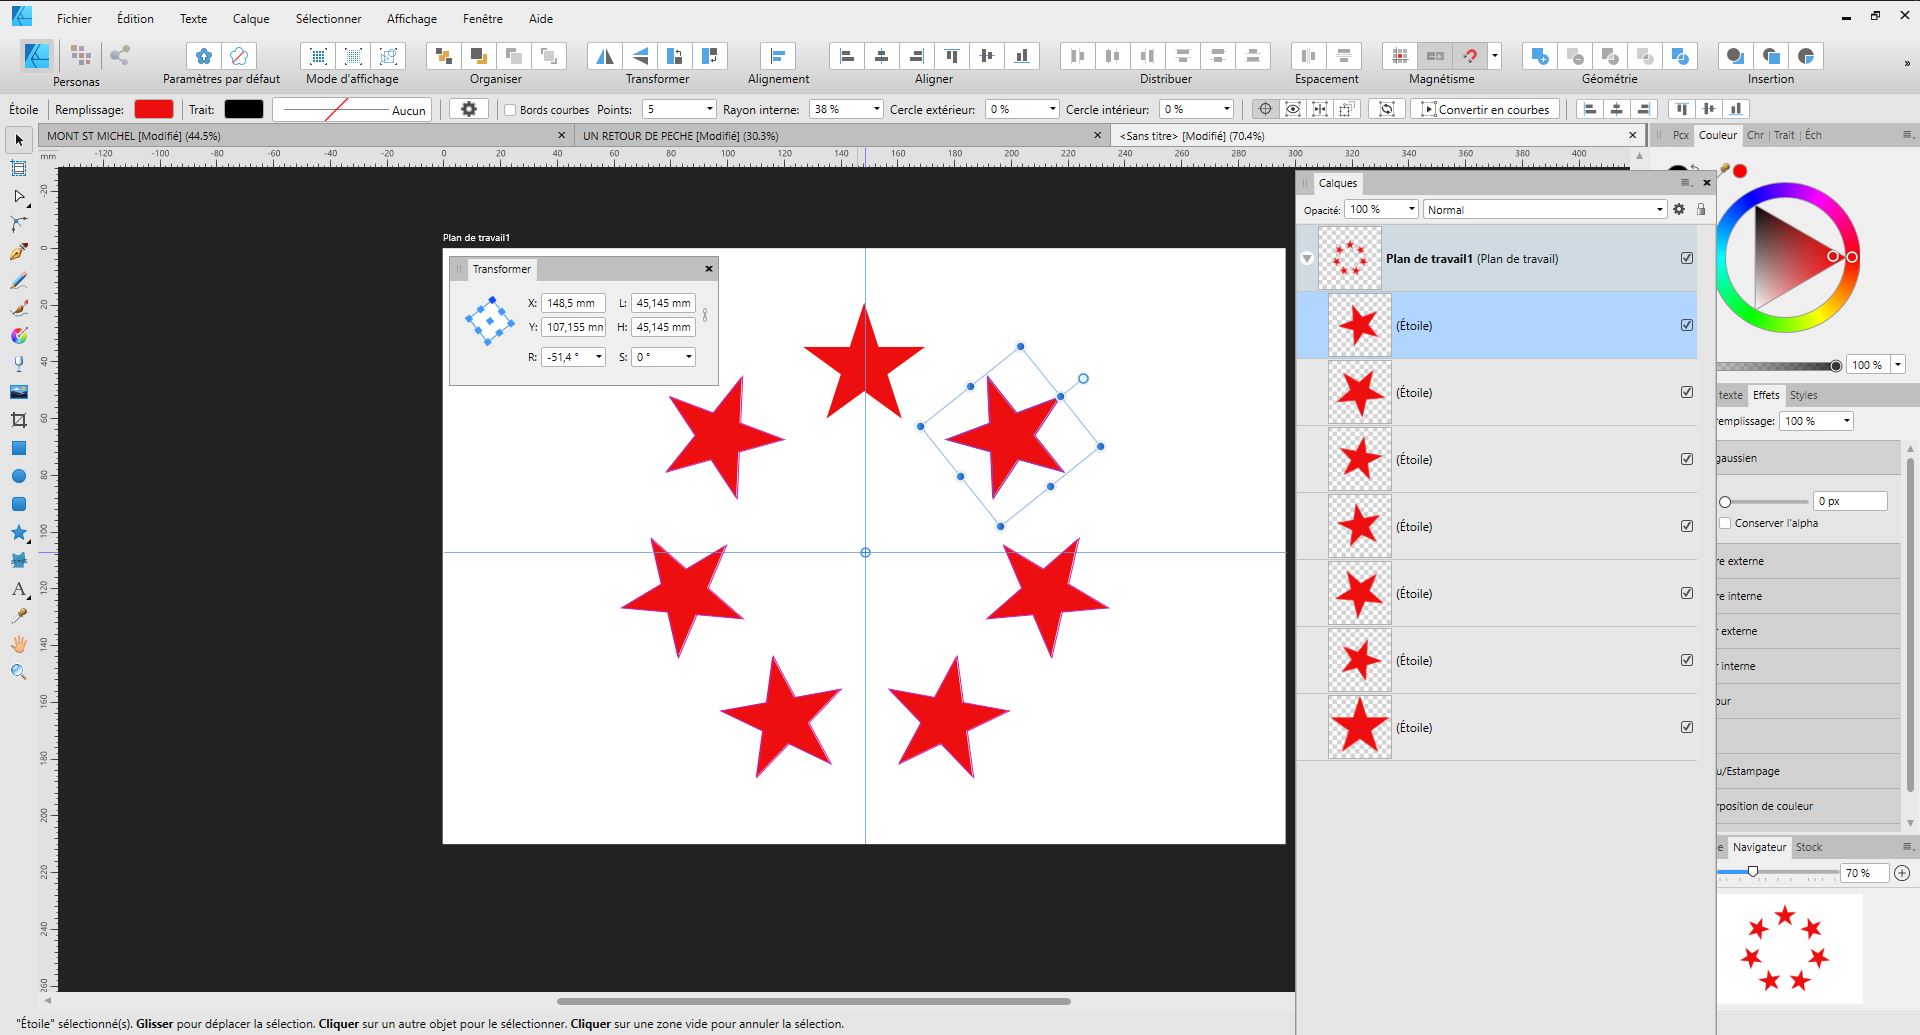Open the Cercle extérieur dropdown
The width and height of the screenshot is (1920, 1035).
coord(1052,109)
